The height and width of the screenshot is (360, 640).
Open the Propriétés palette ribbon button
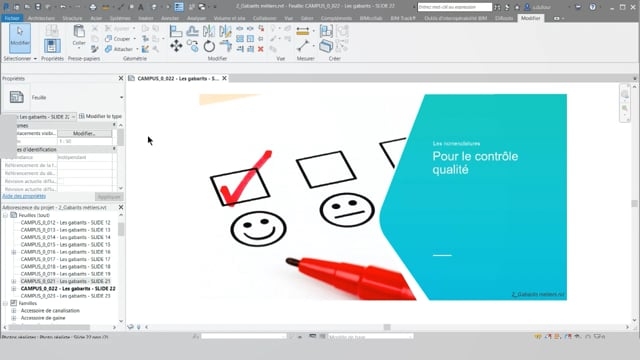click(52, 46)
